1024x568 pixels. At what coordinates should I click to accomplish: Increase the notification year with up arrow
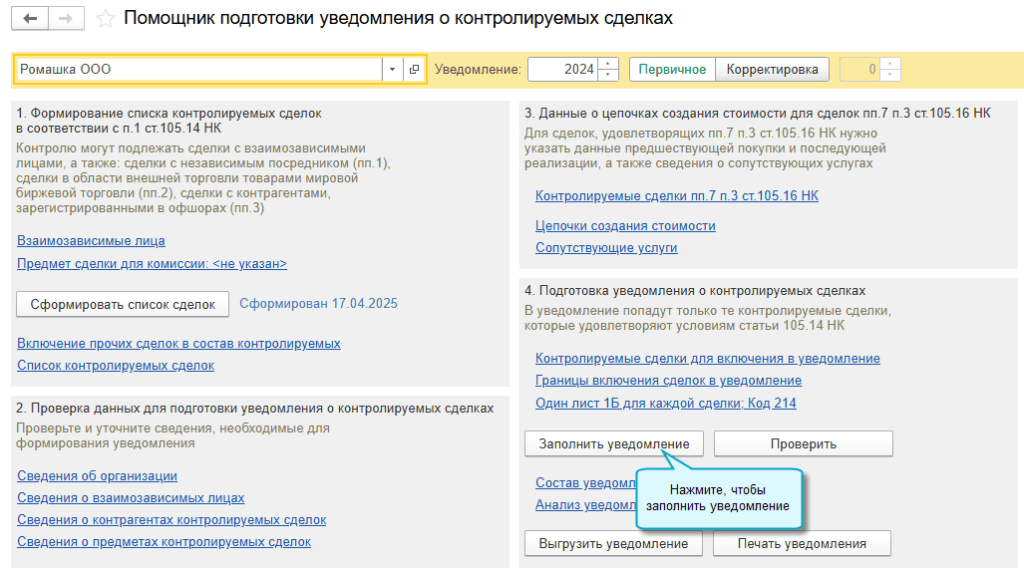click(x=608, y=64)
